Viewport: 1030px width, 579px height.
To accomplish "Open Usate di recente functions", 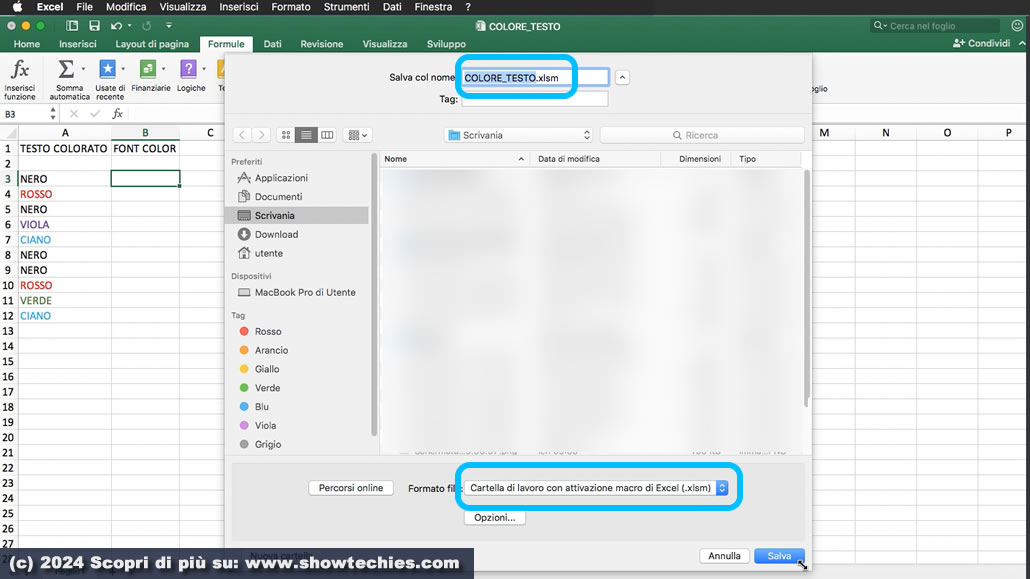I will [107, 69].
